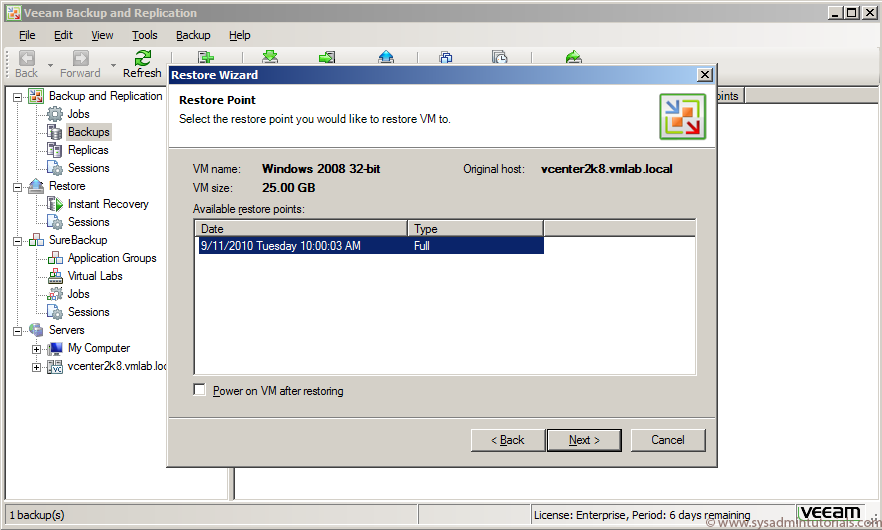Sort restore points by Date column
The image size is (882, 530).
[301, 228]
